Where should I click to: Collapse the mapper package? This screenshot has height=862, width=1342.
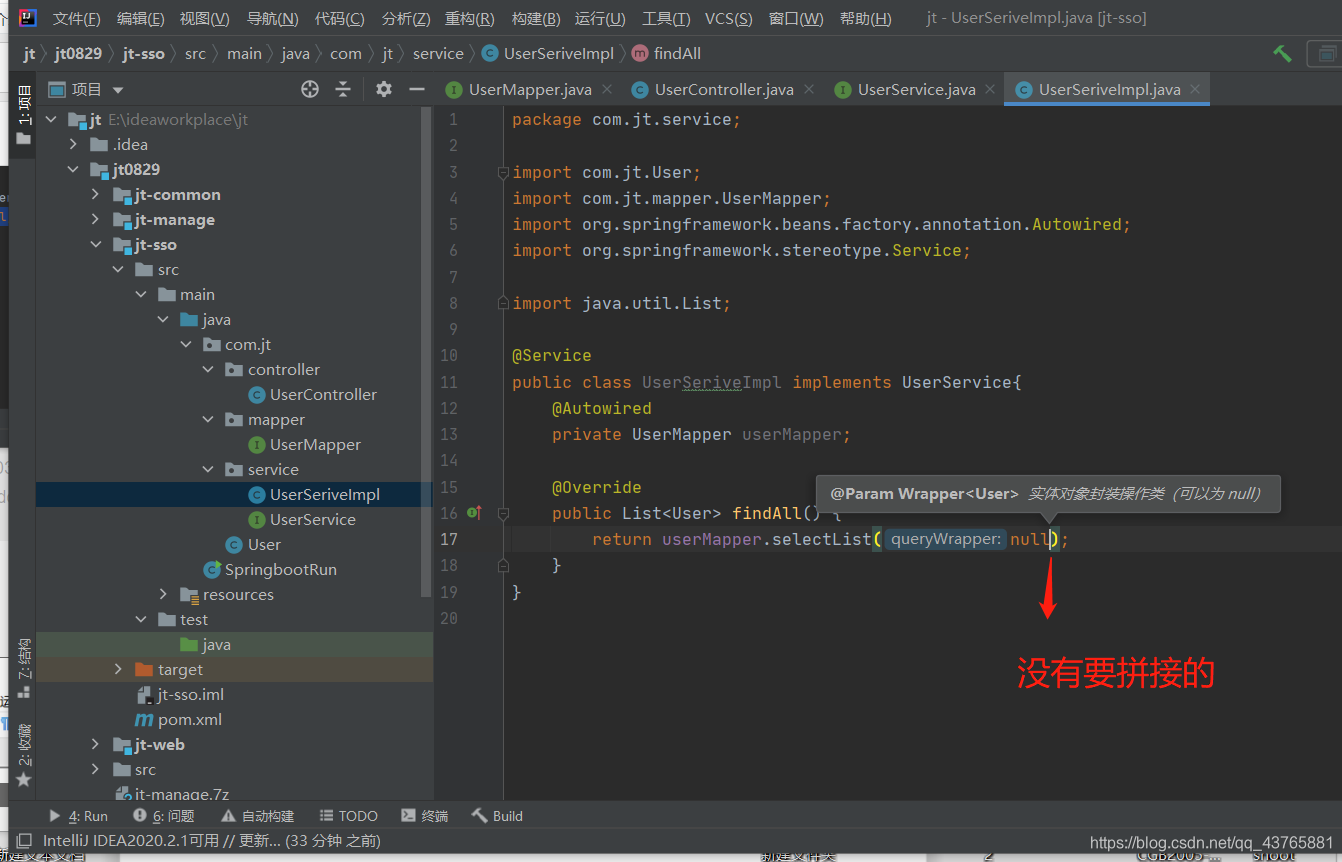point(208,419)
